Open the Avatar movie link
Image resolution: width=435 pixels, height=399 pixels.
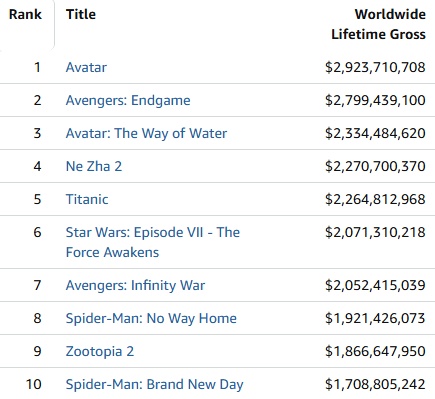[86, 67]
